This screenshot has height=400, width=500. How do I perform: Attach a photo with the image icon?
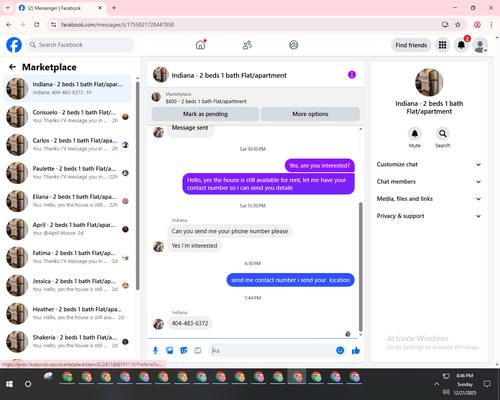[169, 350]
